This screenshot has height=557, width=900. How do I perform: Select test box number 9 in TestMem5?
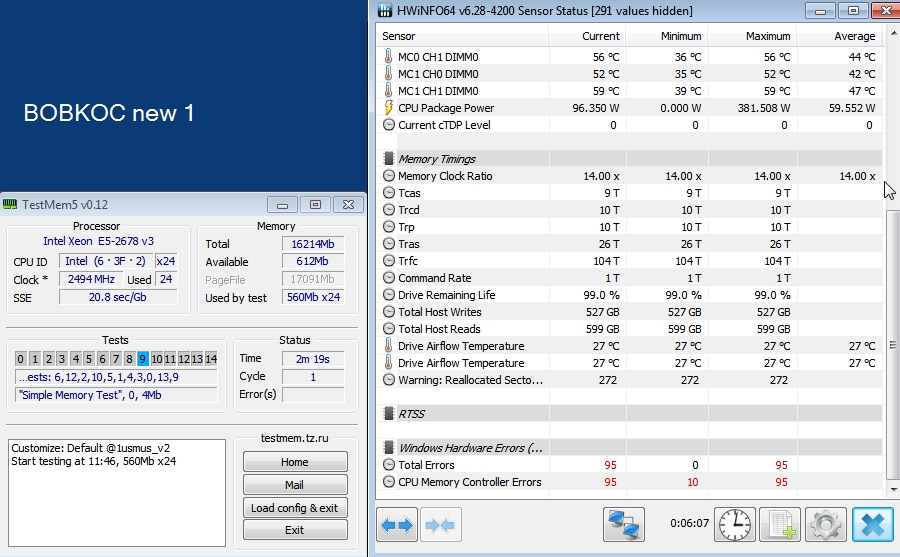(143, 359)
